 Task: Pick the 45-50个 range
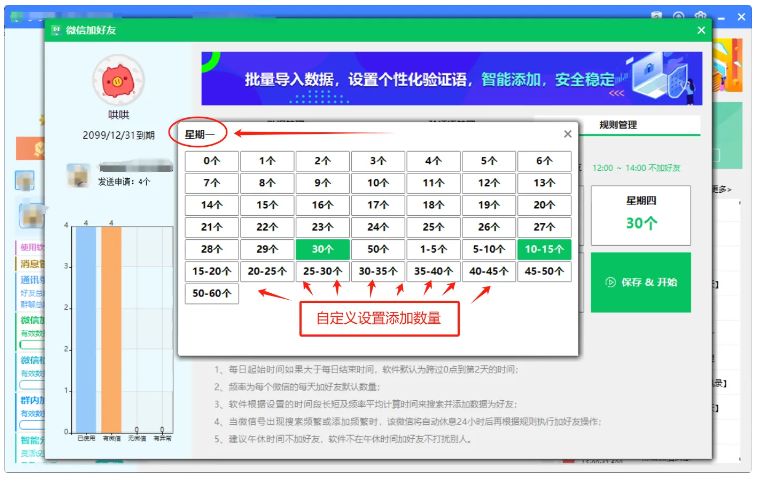(x=544, y=271)
